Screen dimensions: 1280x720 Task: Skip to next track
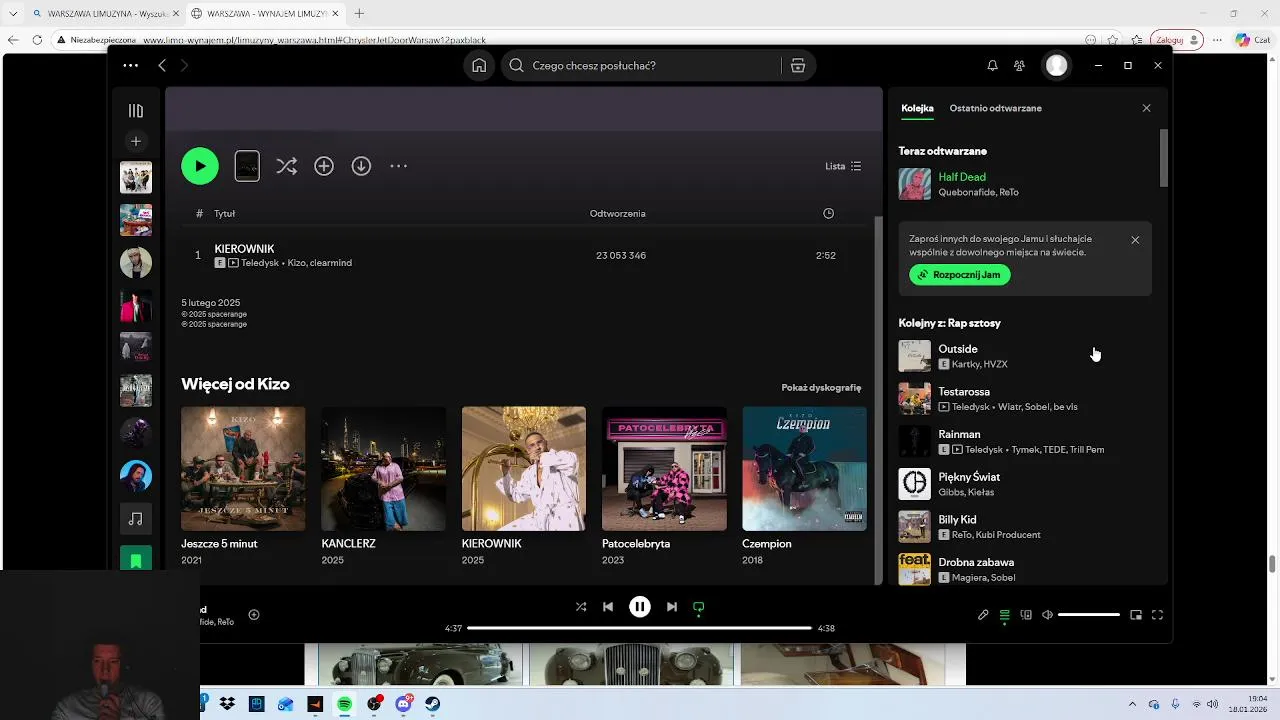point(672,607)
